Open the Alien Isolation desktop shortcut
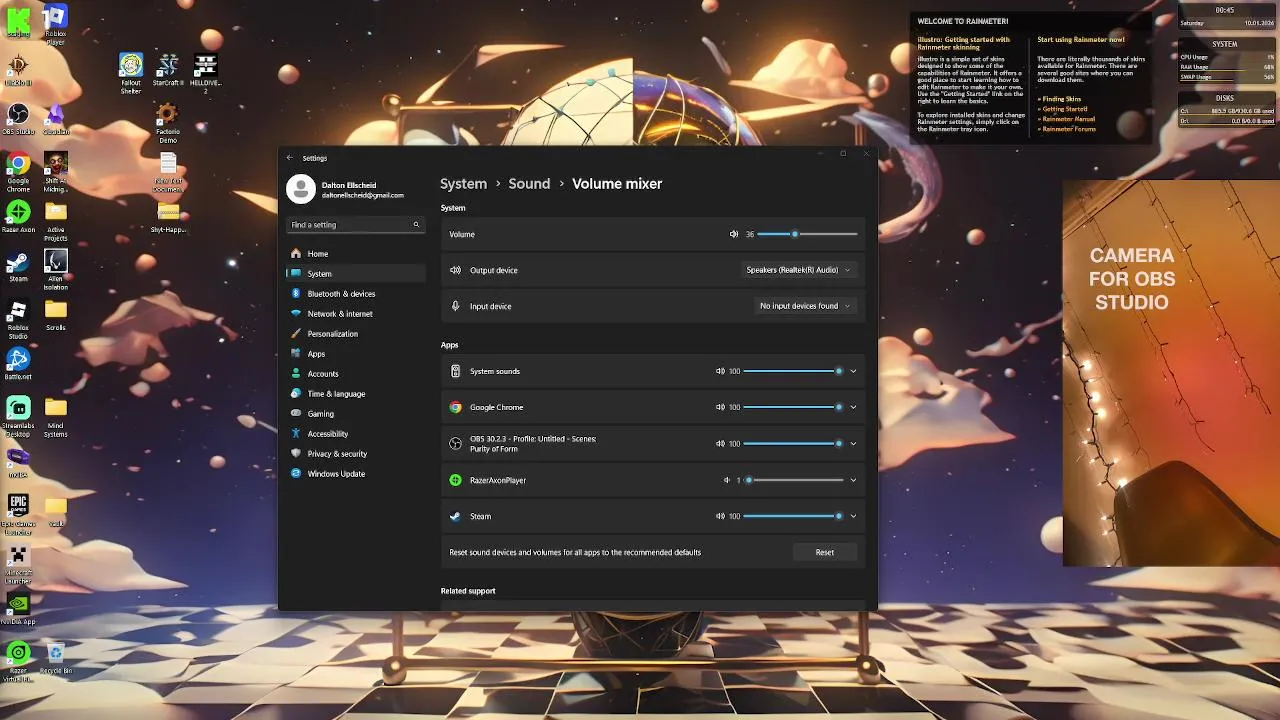Screen dimensions: 1280x720 (x=56, y=267)
